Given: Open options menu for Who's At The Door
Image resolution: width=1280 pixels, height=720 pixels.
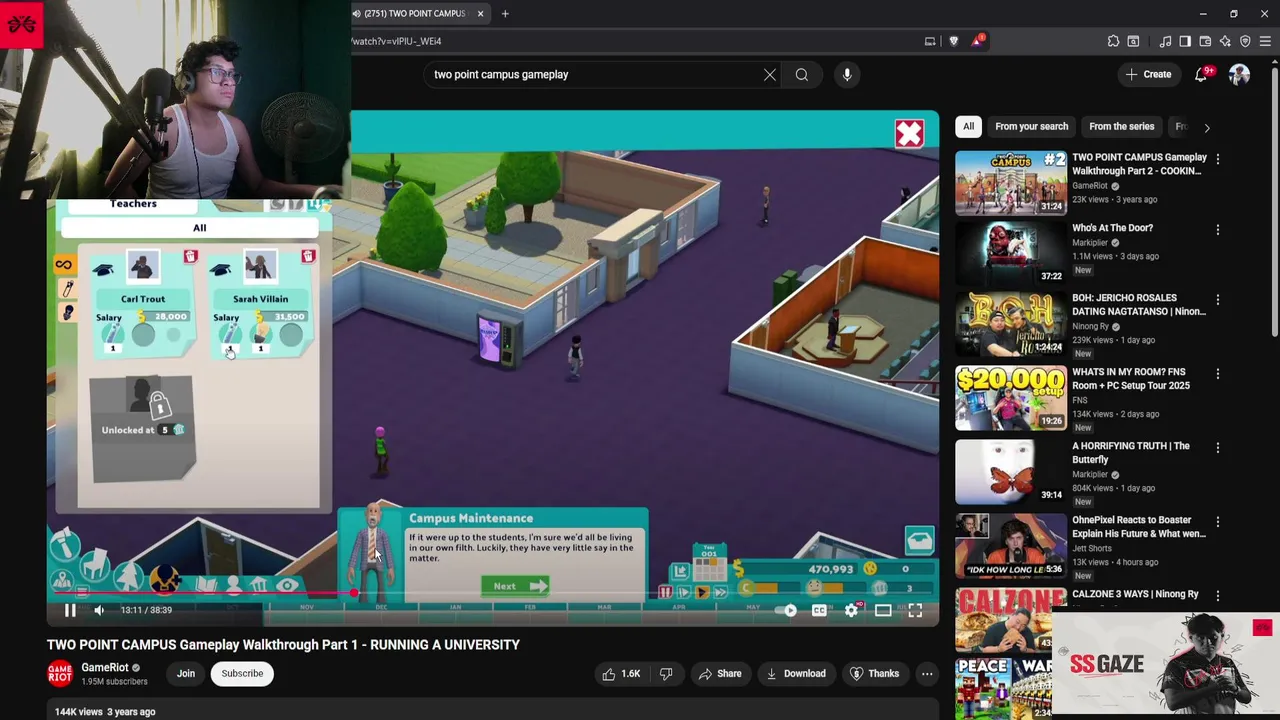Looking at the screenshot, I should 1217,230.
